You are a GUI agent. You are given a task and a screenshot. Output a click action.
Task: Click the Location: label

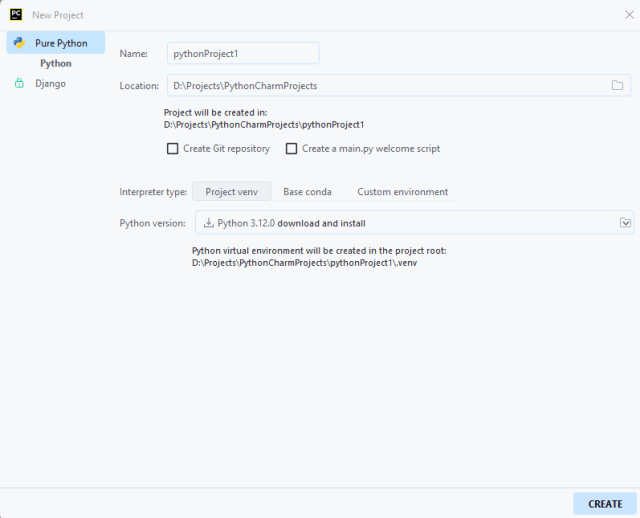[139, 86]
